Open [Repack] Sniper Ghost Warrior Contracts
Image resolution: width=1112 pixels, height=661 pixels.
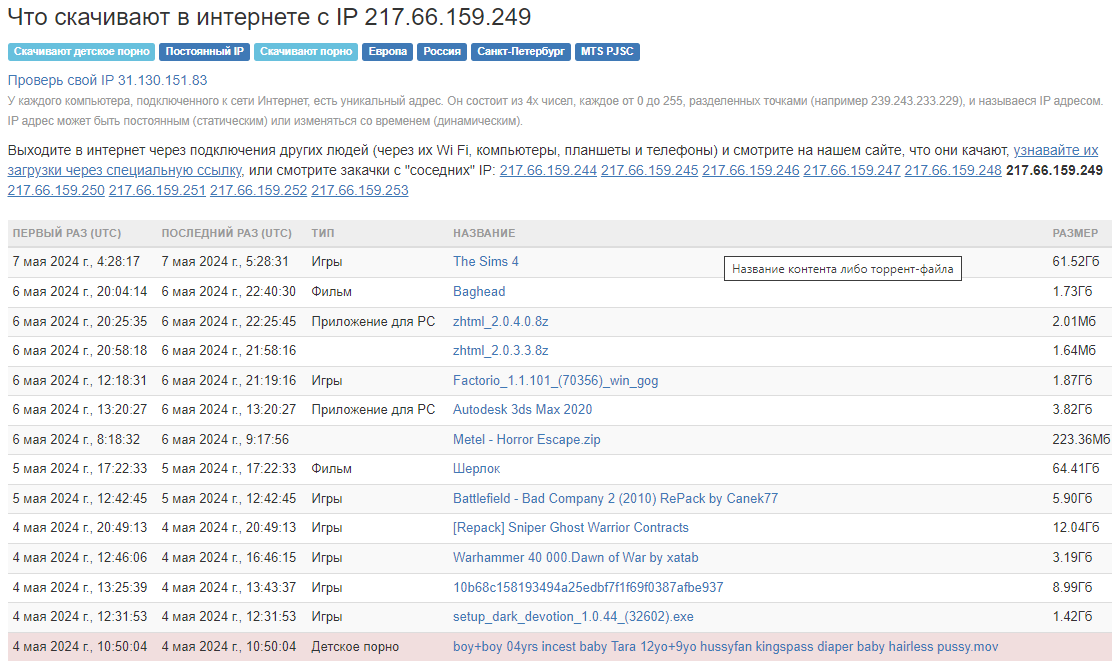coord(571,528)
